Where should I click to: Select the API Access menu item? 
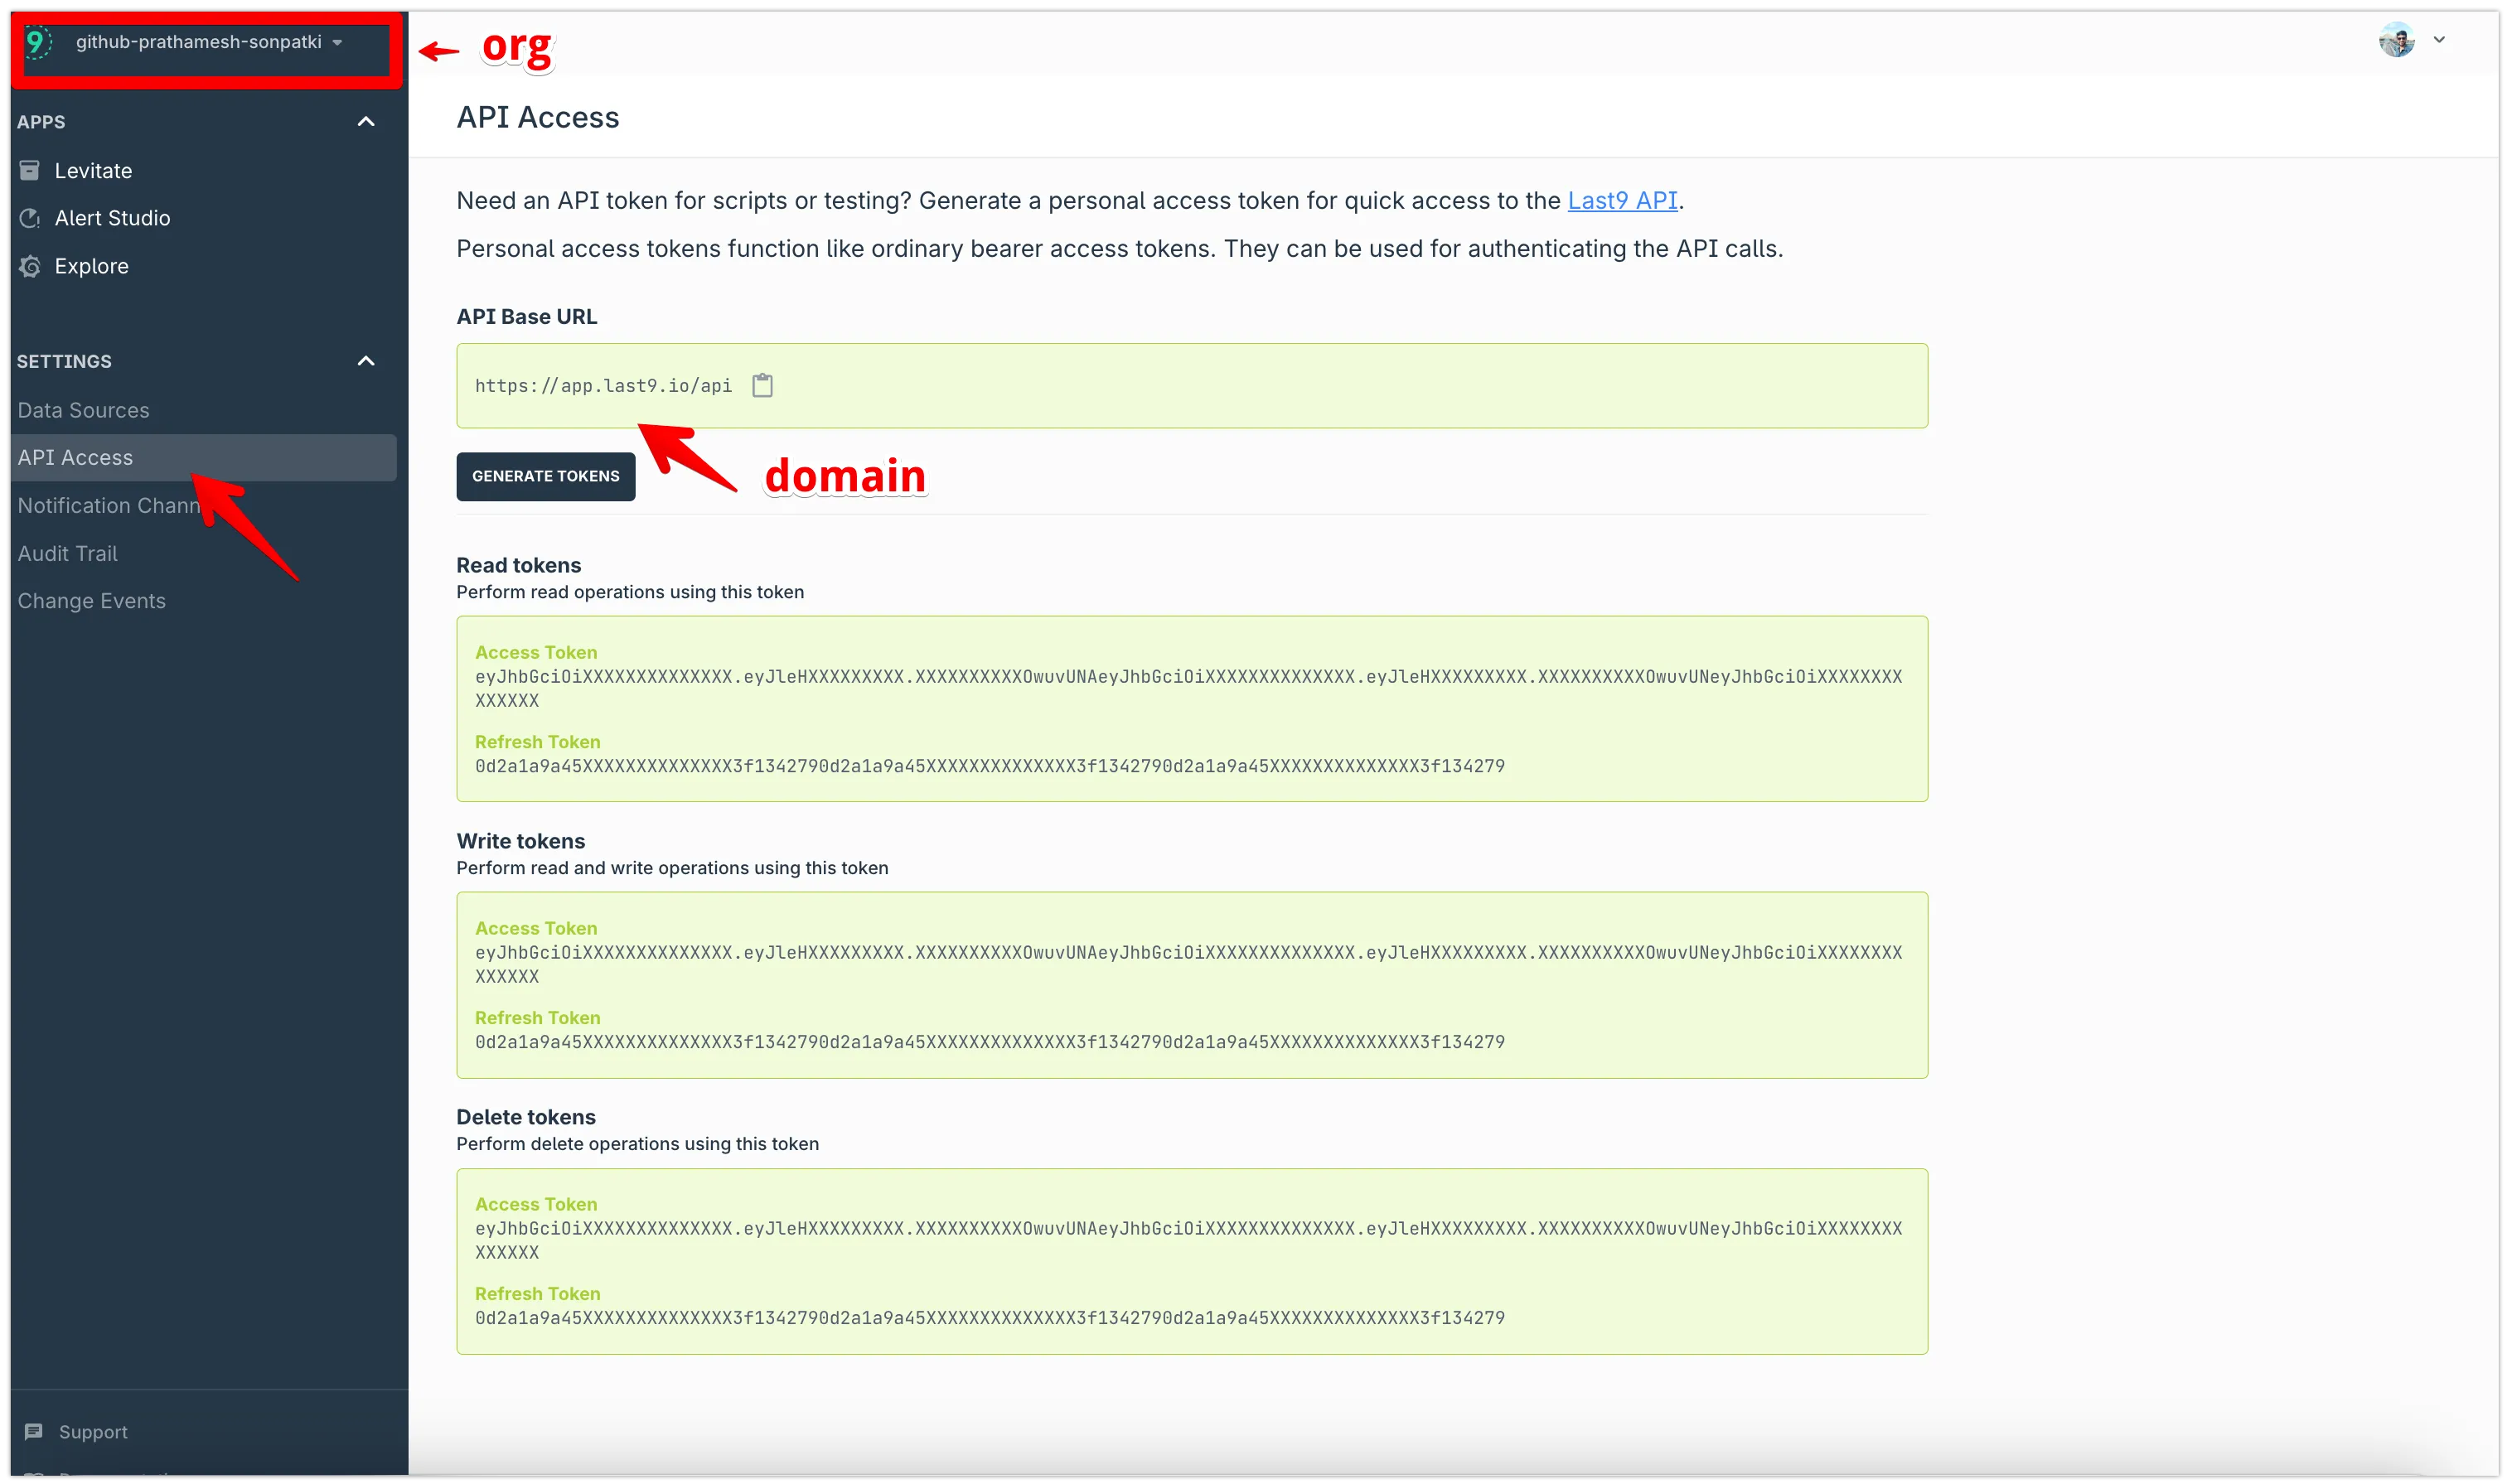coord(75,457)
